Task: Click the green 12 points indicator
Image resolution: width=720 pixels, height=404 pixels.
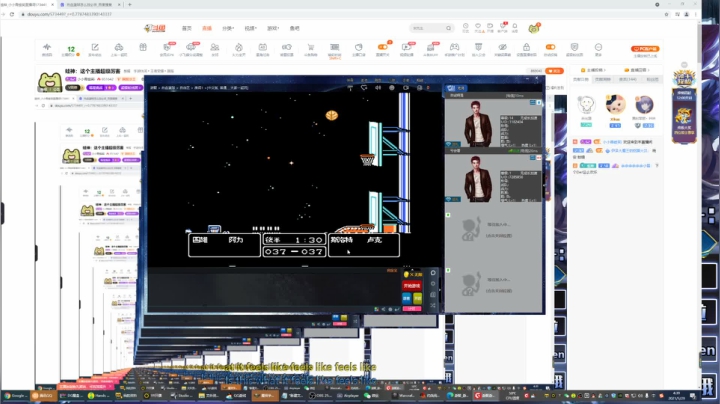Action: pyautogui.click(x=71, y=49)
